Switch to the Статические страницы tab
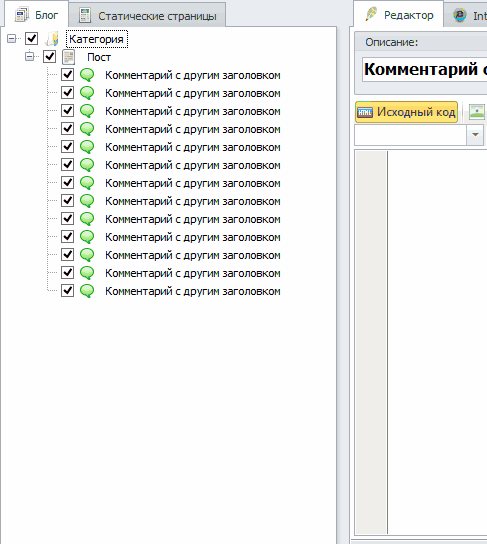 [147, 15]
